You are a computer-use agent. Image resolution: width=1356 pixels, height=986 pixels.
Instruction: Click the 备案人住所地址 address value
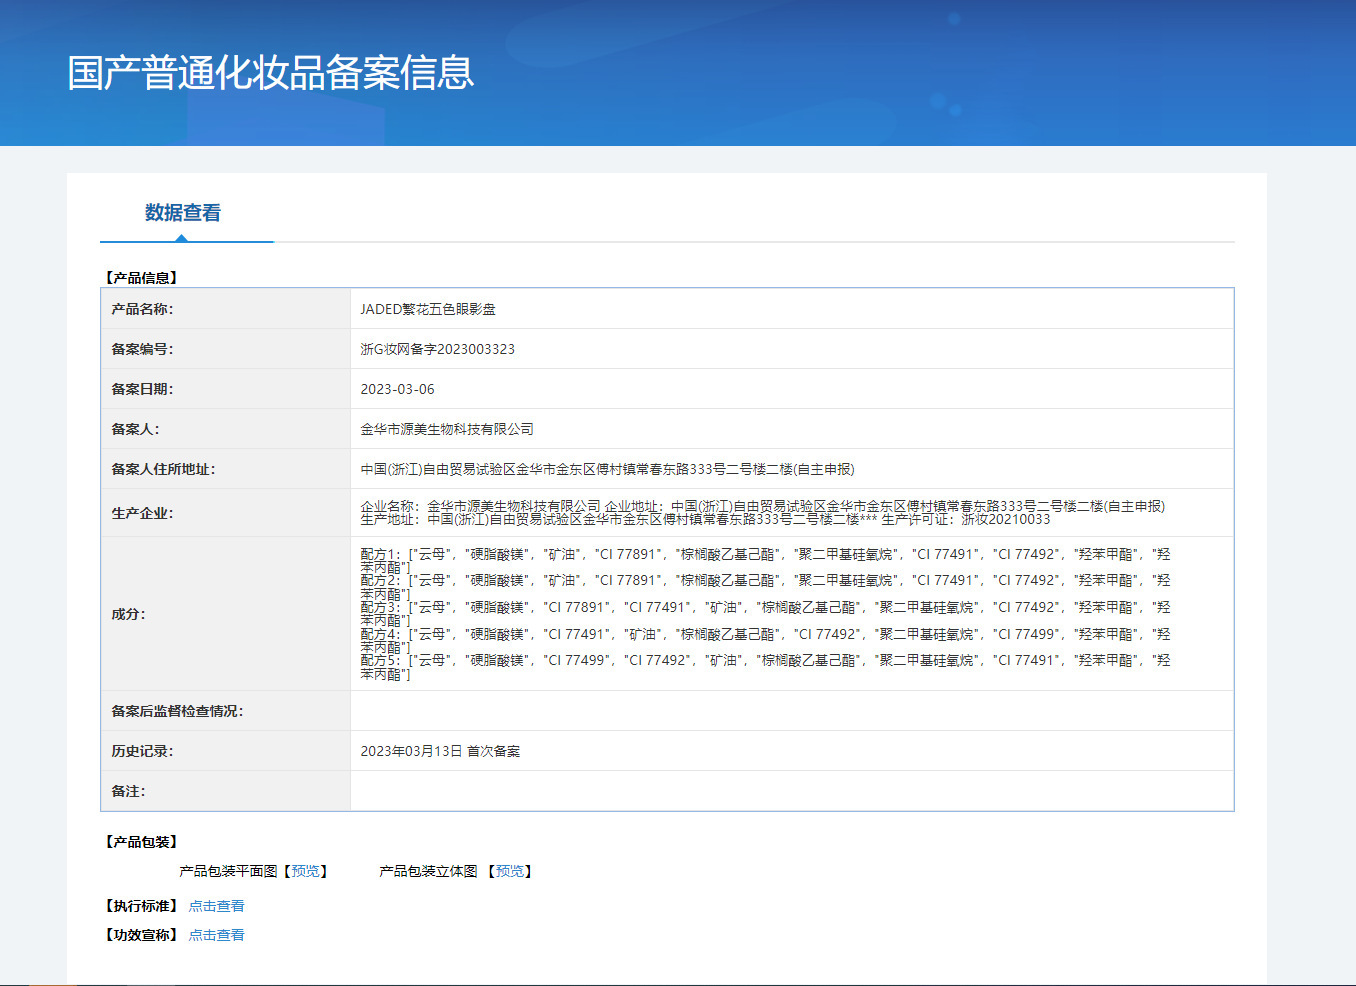tap(607, 469)
